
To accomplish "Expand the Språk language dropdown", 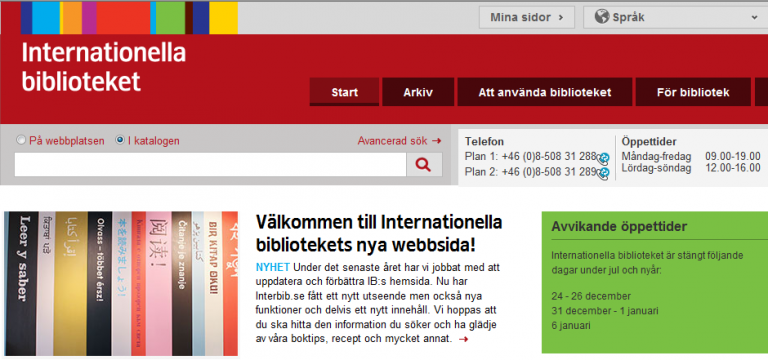I will [675, 18].
